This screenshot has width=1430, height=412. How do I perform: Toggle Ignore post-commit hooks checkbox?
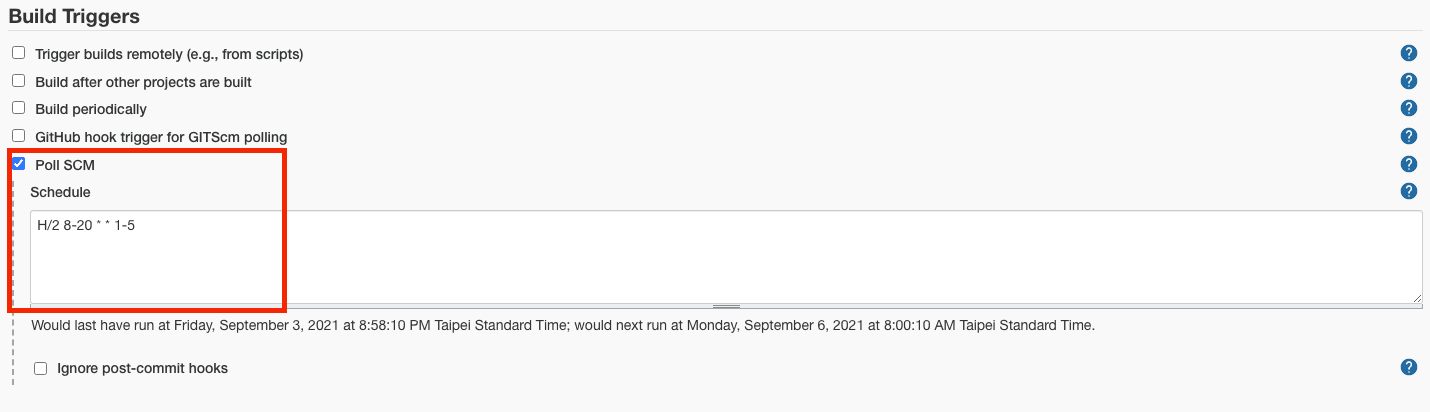(41, 368)
